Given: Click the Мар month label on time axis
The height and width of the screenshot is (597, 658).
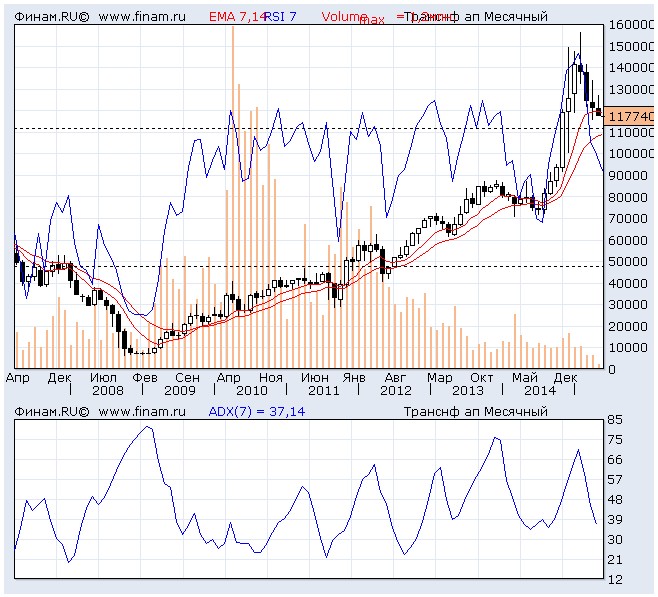Looking at the screenshot, I should pyautogui.click(x=440, y=378).
